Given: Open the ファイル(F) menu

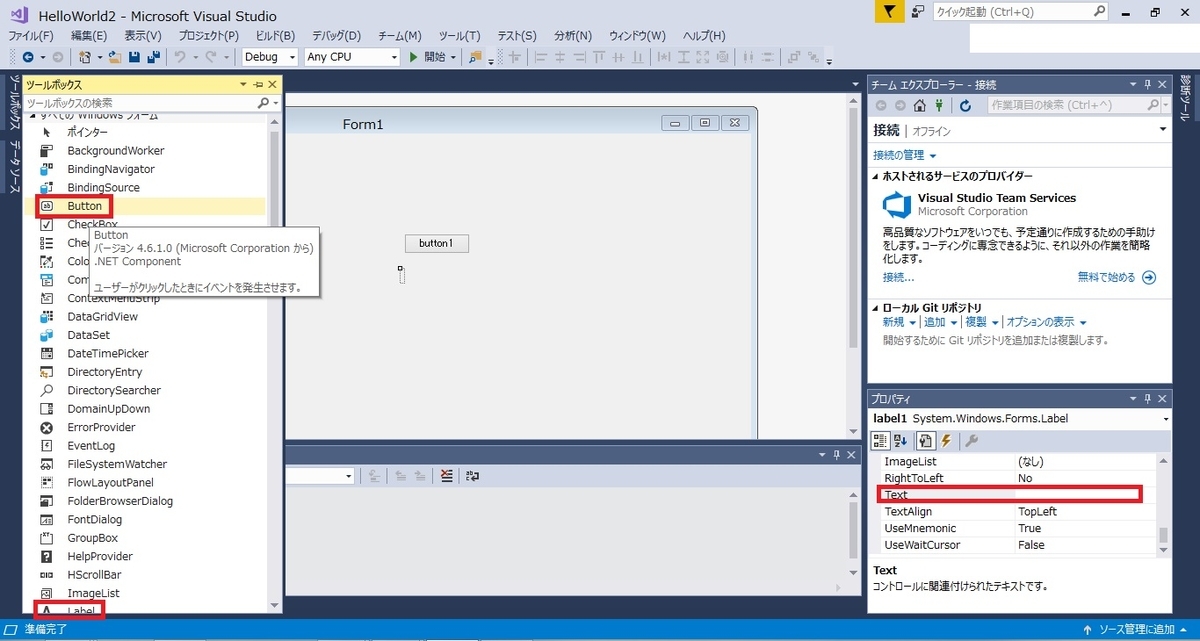Looking at the screenshot, I should coord(30,35).
